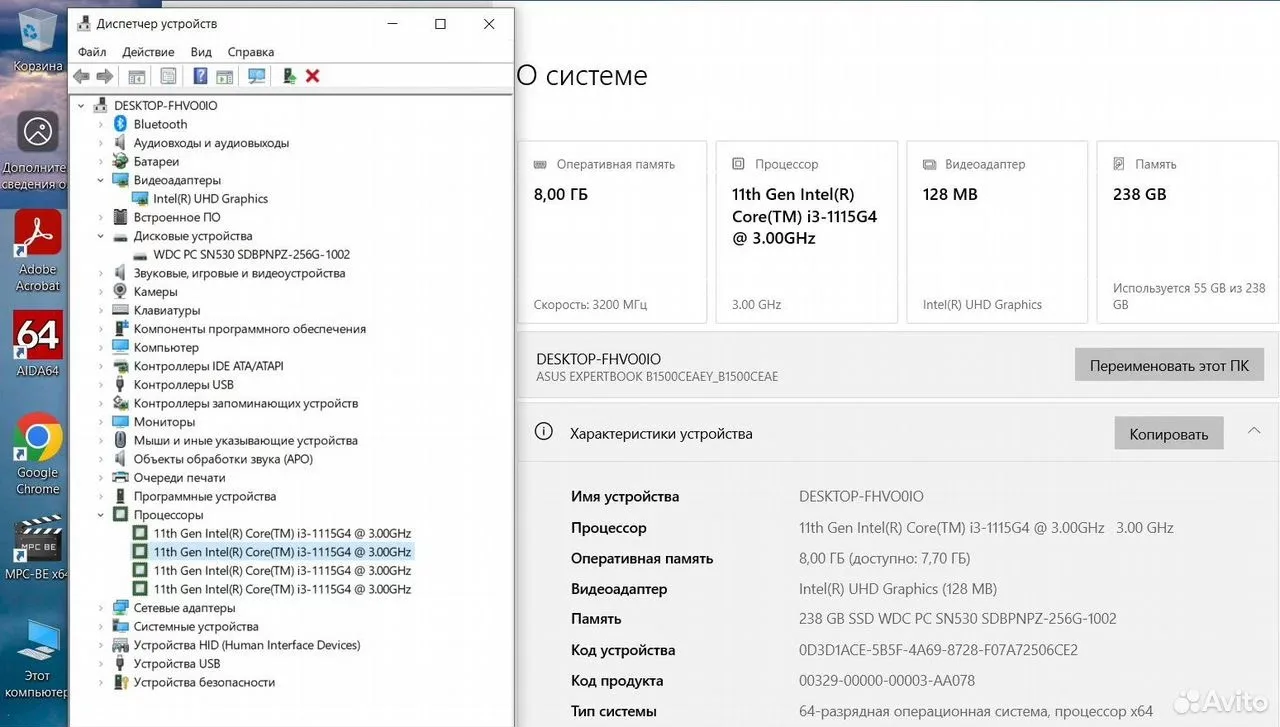The height and width of the screenshot is (727, 1280).
Task: Click the info icon beside Характеристики устройства
Action: coord(543,432)
